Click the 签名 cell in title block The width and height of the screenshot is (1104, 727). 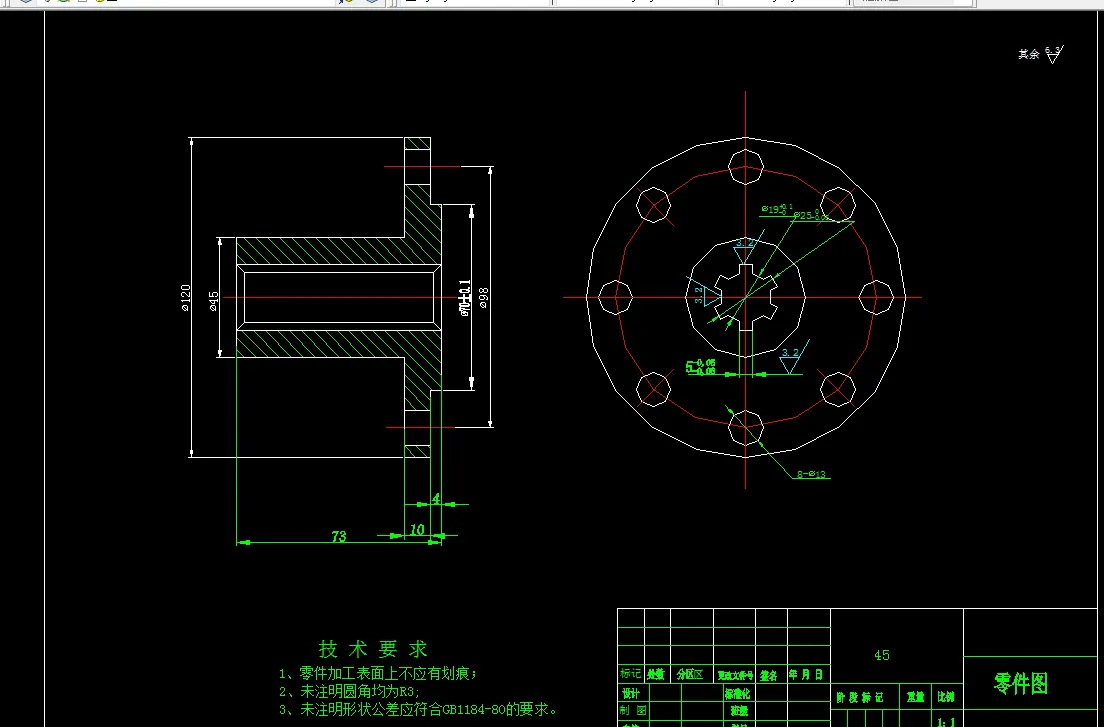coord(769,674)
